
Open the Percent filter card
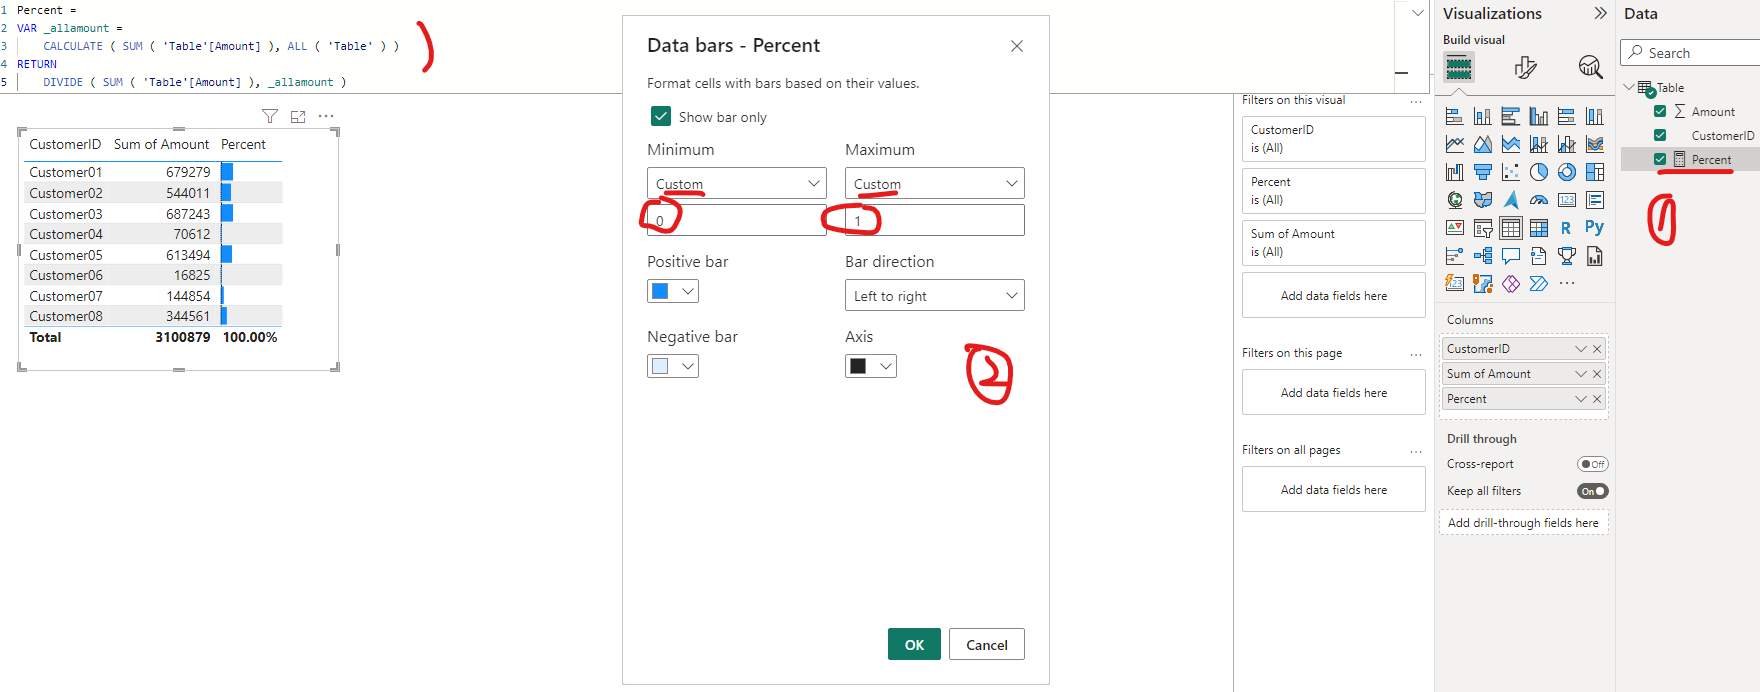1333,191
